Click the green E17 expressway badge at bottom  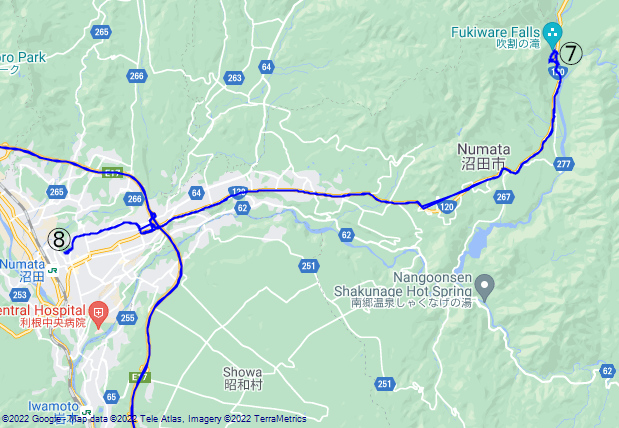click(x=140, y=377)
